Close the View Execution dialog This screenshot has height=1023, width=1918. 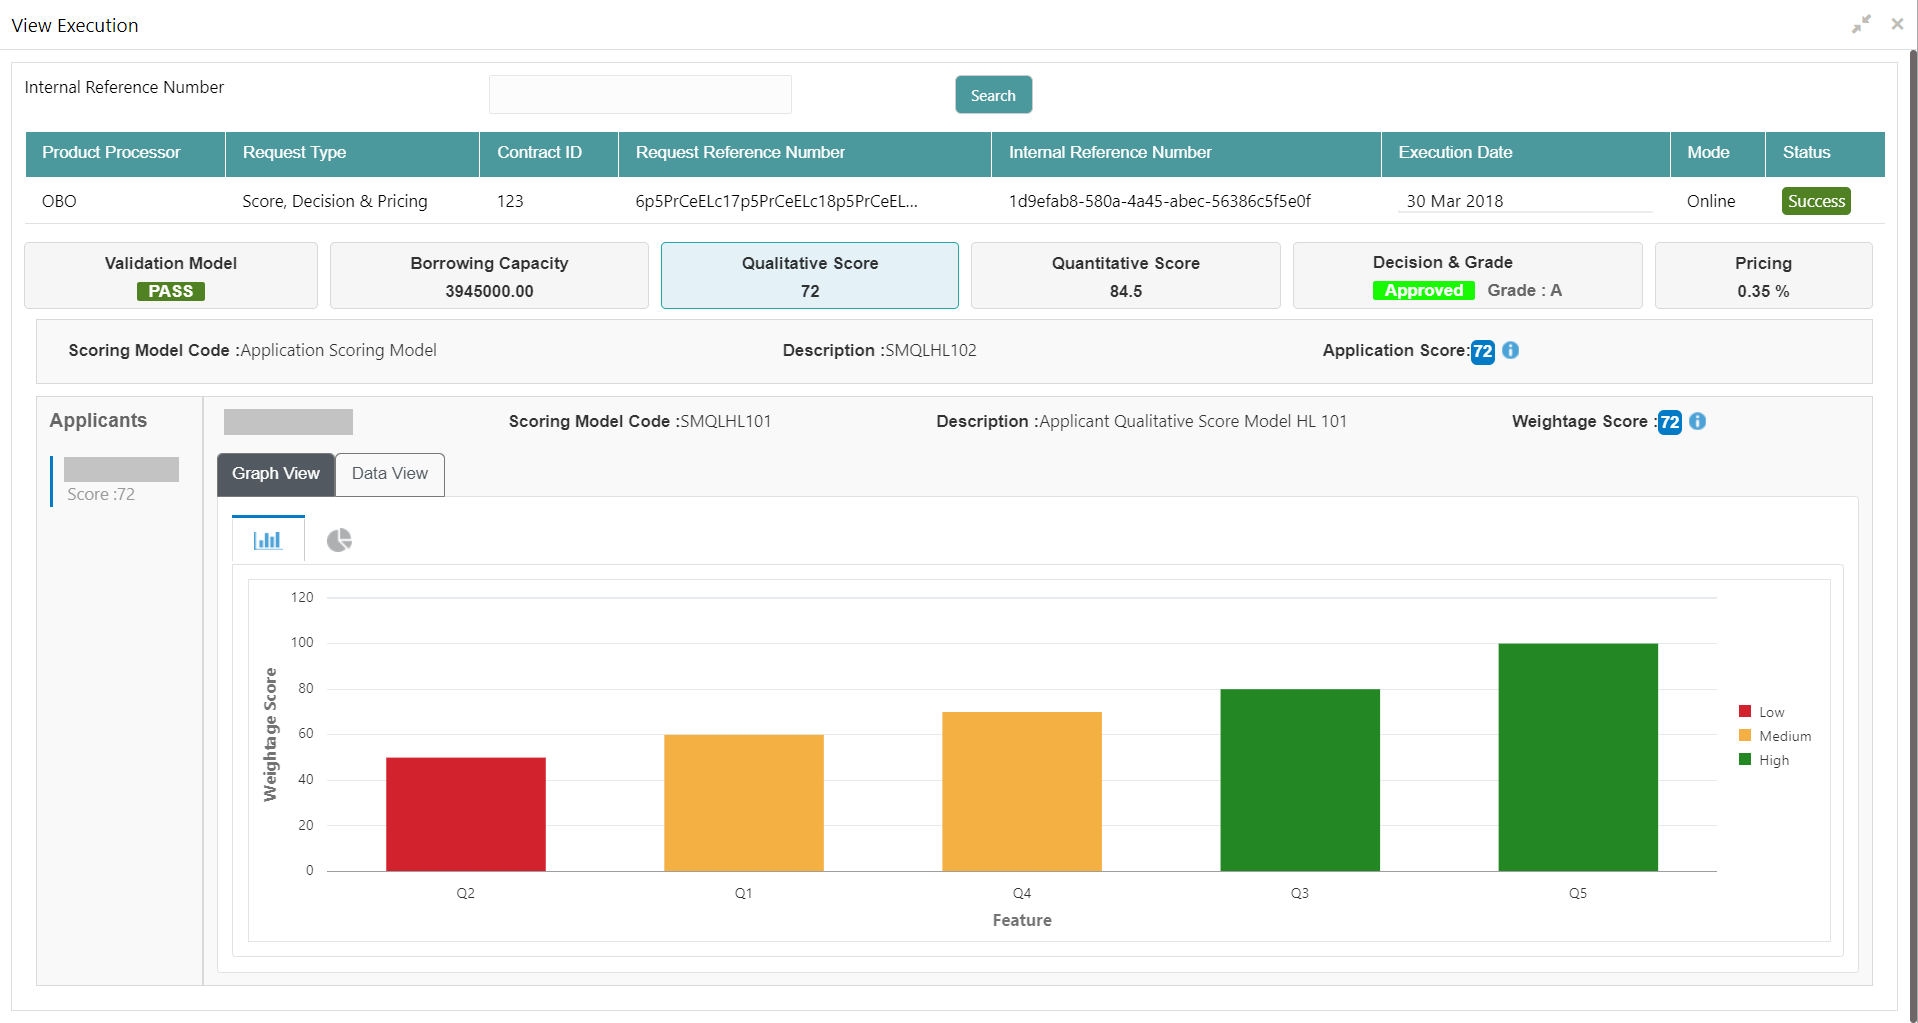(x=1897, y=24)
